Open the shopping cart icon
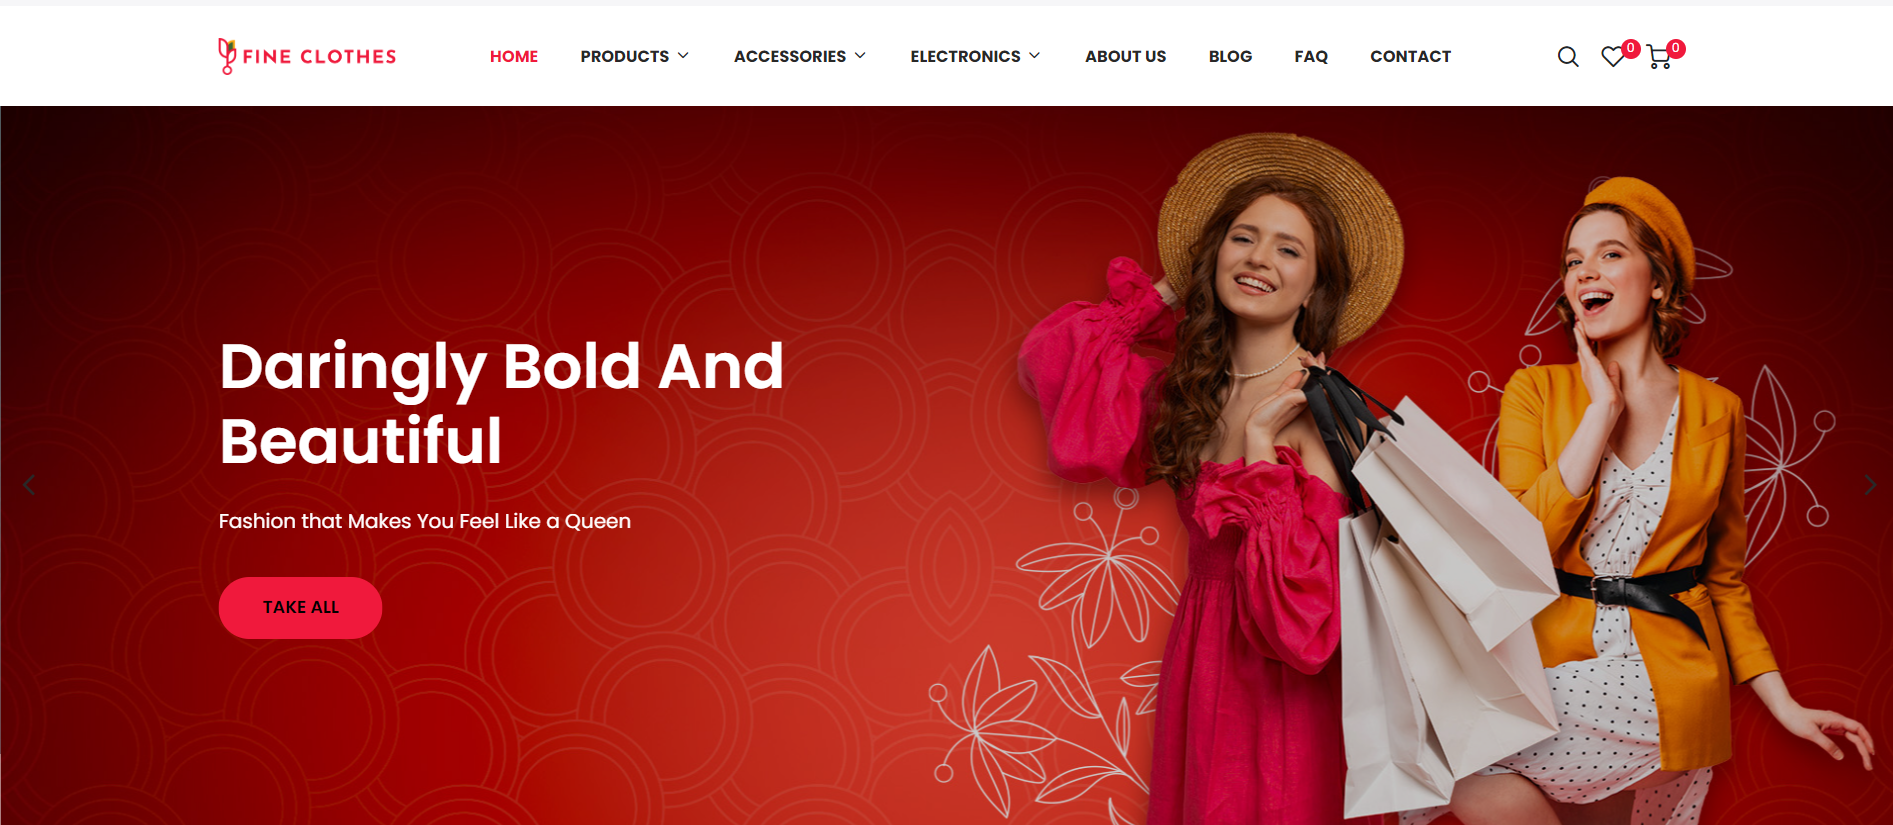Viewport: 1893px width, 825px height. point(1659,58)
